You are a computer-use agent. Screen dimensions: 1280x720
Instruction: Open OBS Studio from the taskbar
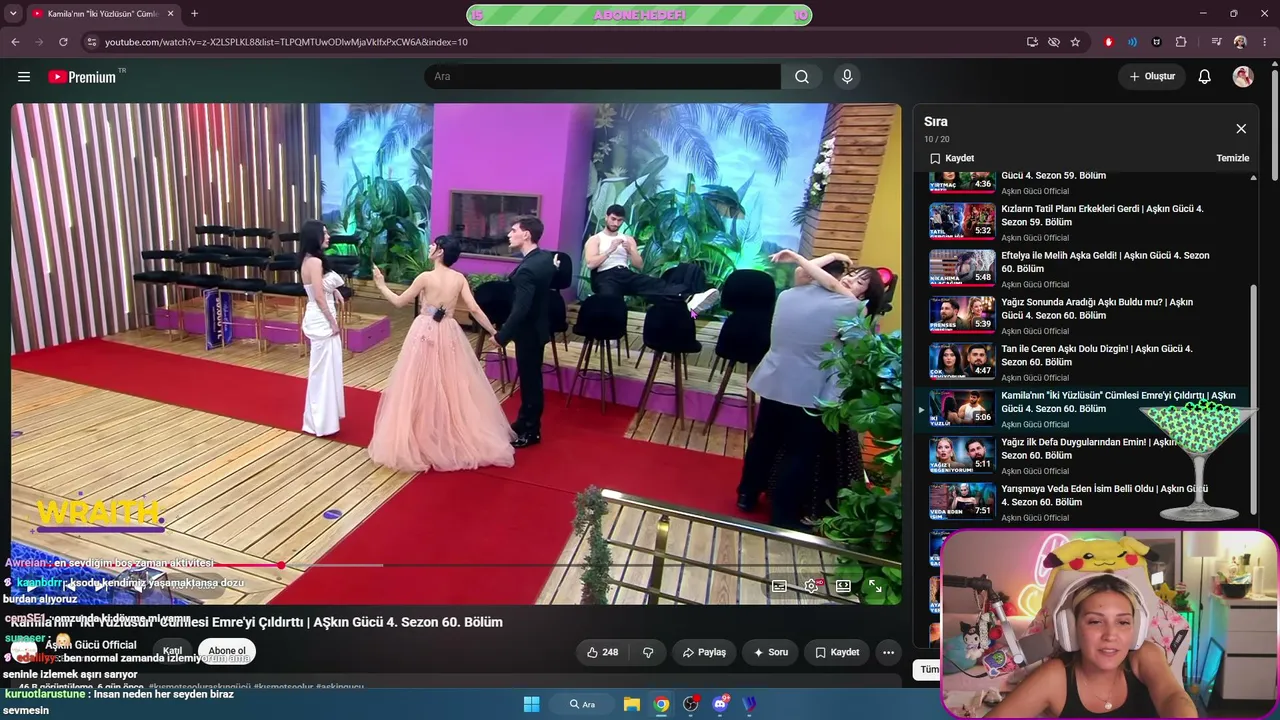pyautogui.click(x=690, y=704)
